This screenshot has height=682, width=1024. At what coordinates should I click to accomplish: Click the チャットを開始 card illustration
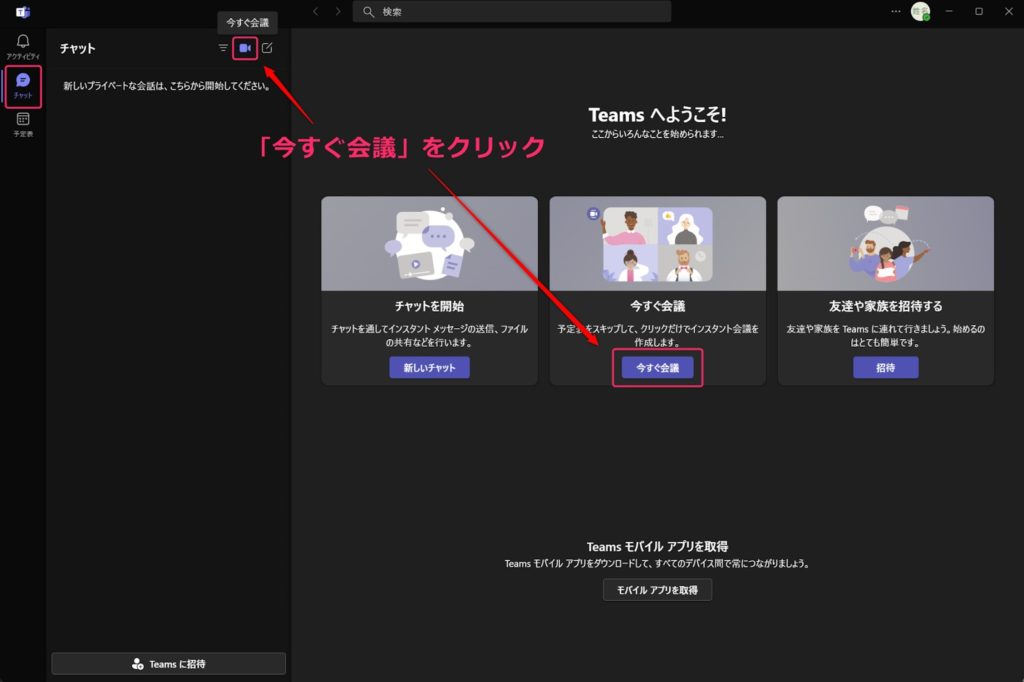(x=429, y=242)
